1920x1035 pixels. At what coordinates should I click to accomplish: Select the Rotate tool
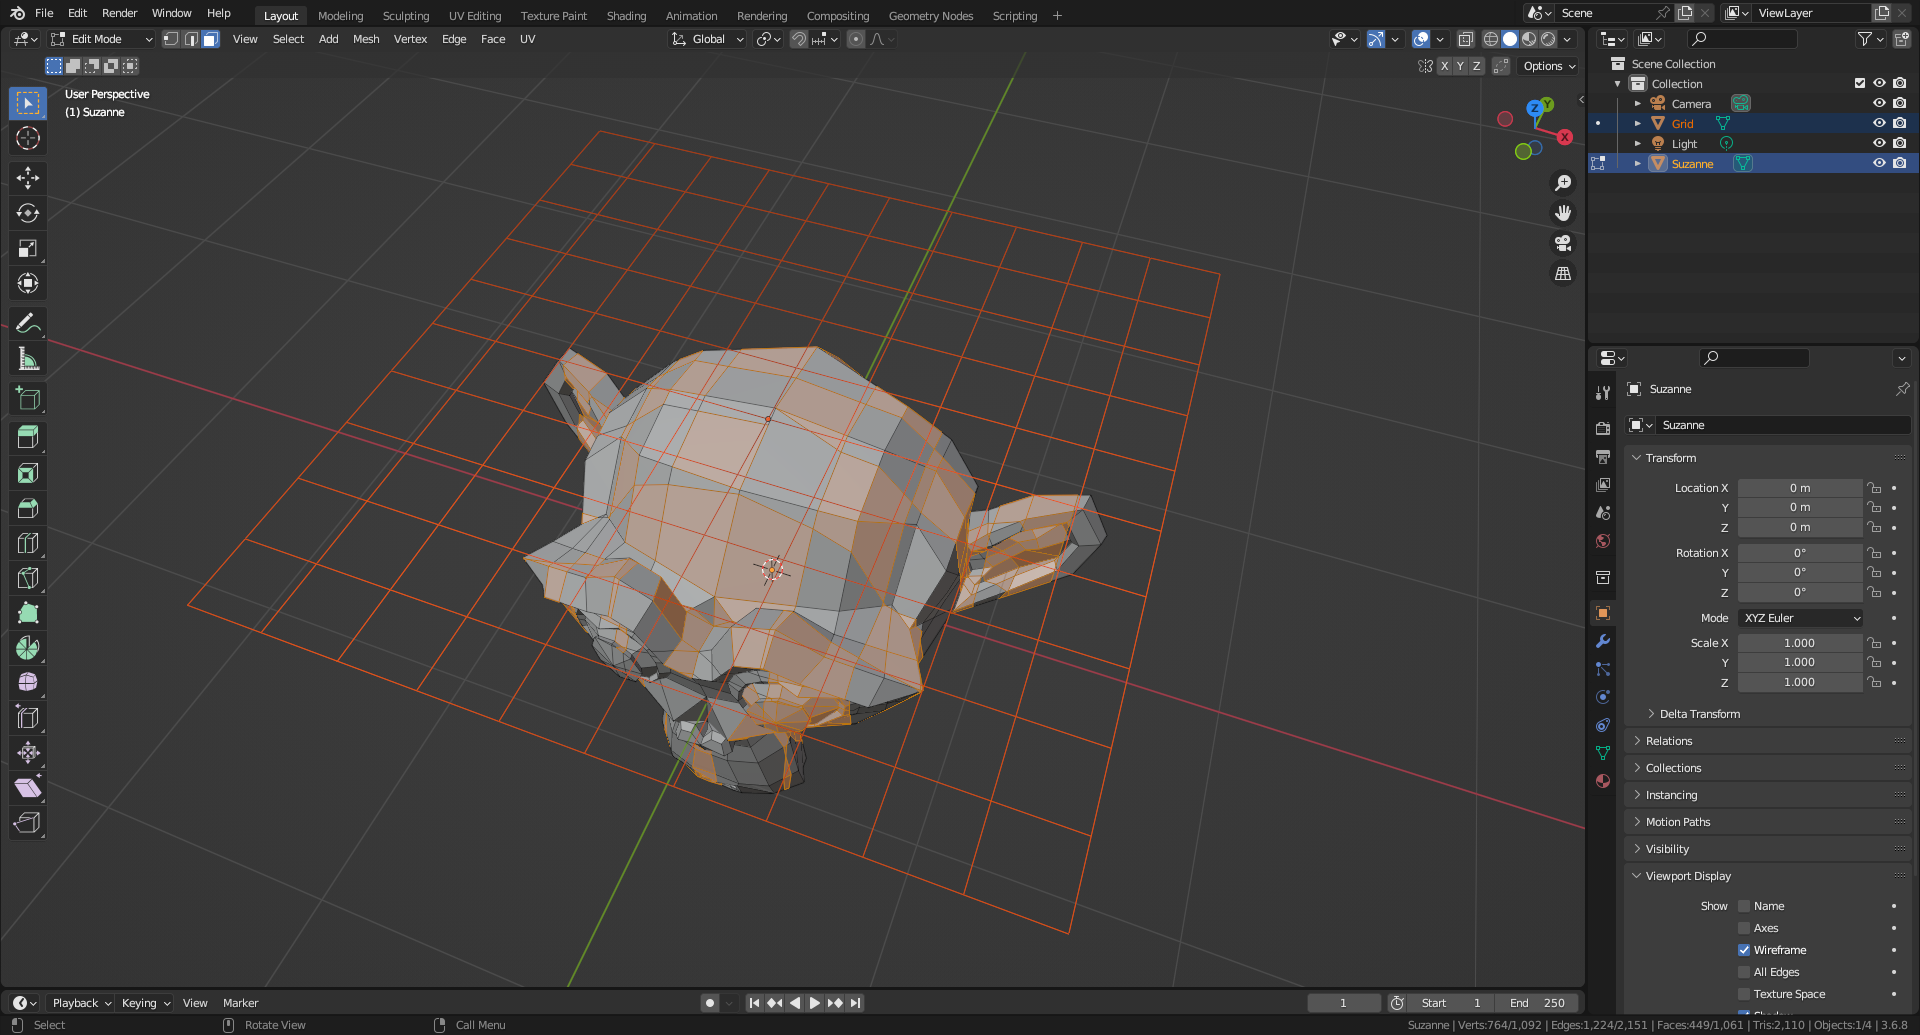pos(28,213)
